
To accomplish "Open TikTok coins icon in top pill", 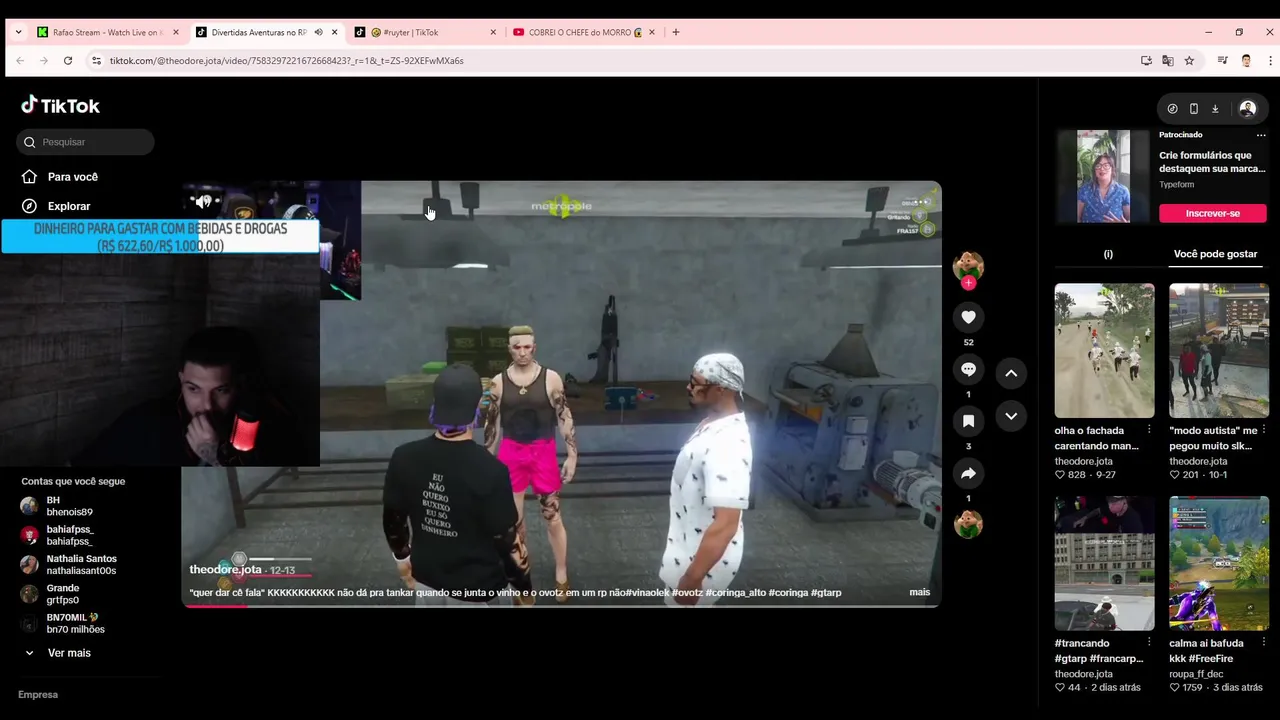I will click(1172, 109).
